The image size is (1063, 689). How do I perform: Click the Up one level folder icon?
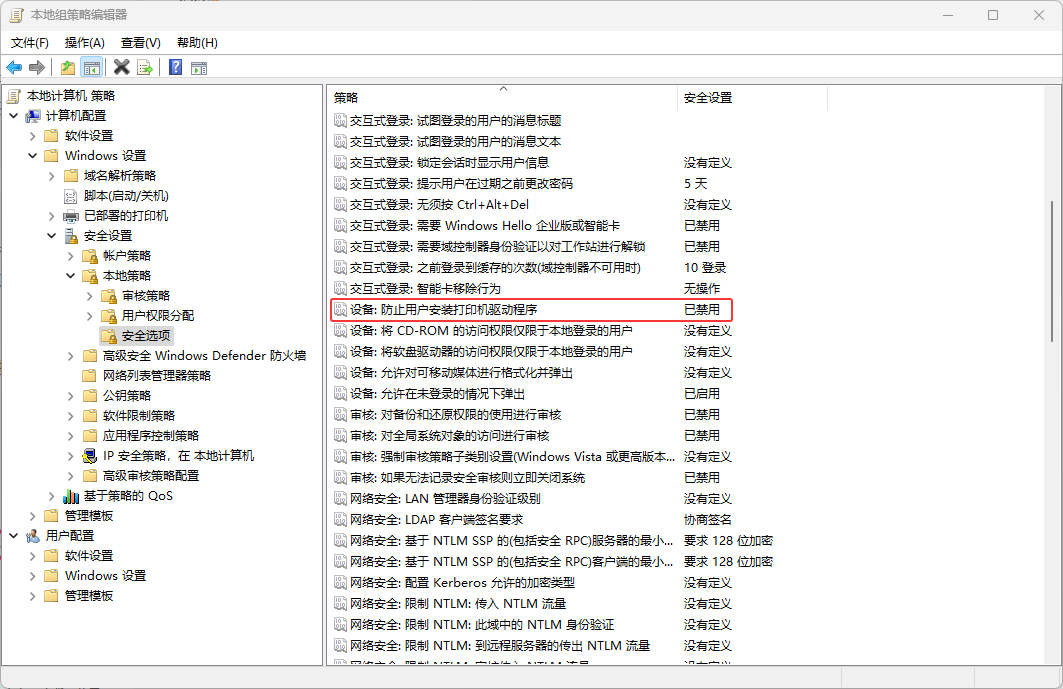click(x=66, y=67)
